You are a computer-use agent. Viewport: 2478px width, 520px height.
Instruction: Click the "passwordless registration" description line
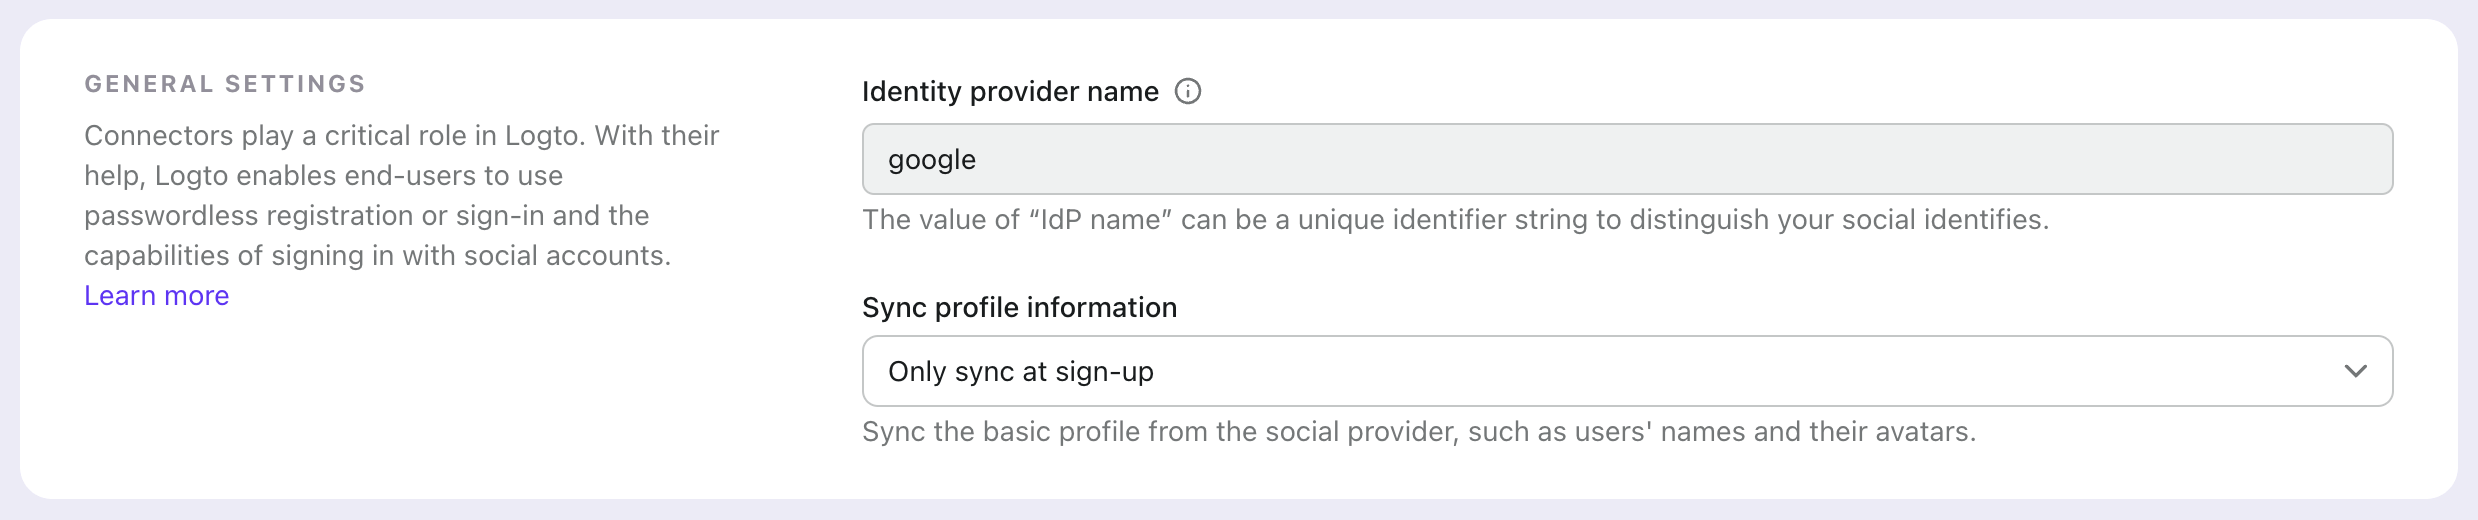(x=366, y=216)
